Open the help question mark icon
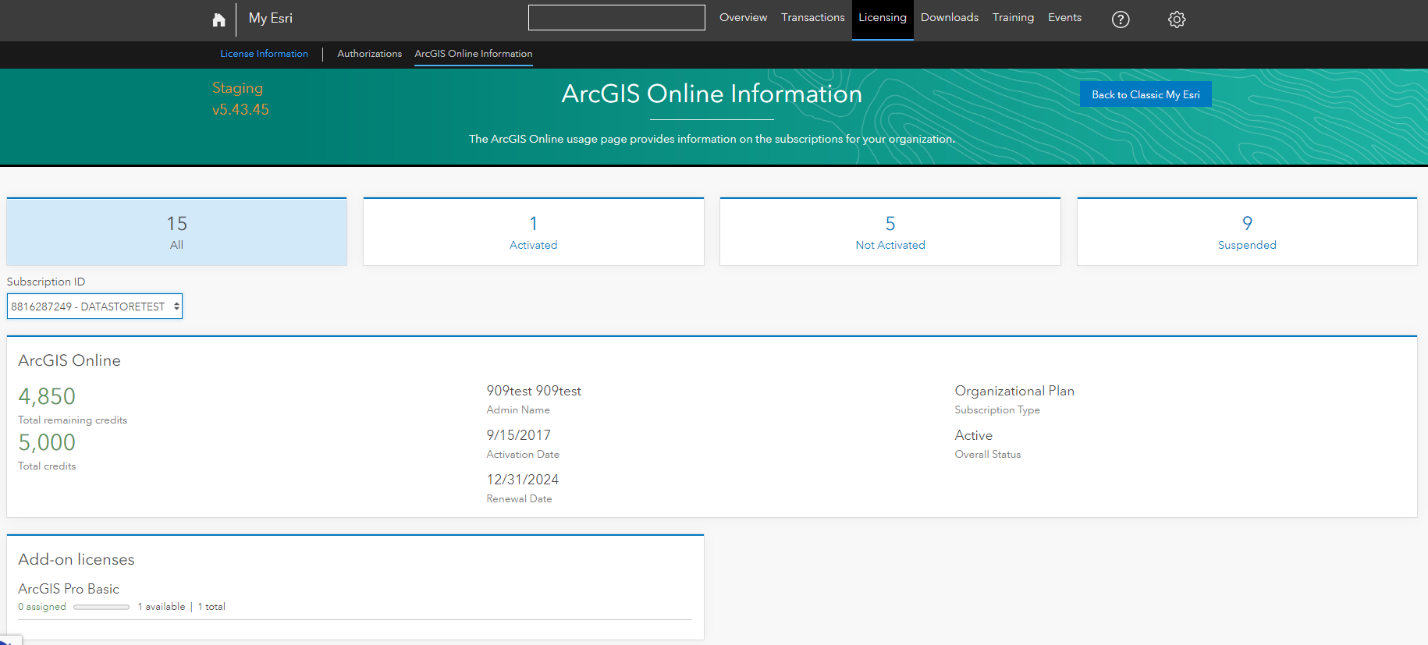1428x645 pixels. [x=1120, y=19]
